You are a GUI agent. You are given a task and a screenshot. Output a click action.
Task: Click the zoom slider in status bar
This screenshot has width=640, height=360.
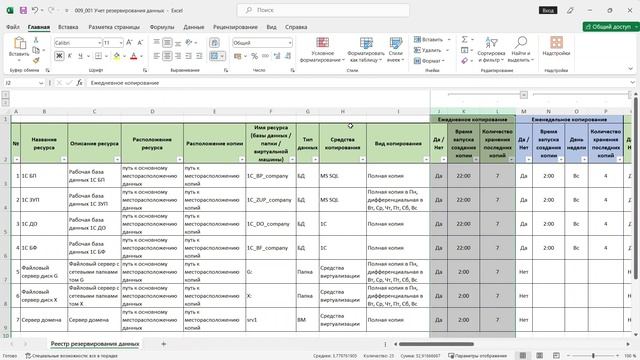point(593,356)
